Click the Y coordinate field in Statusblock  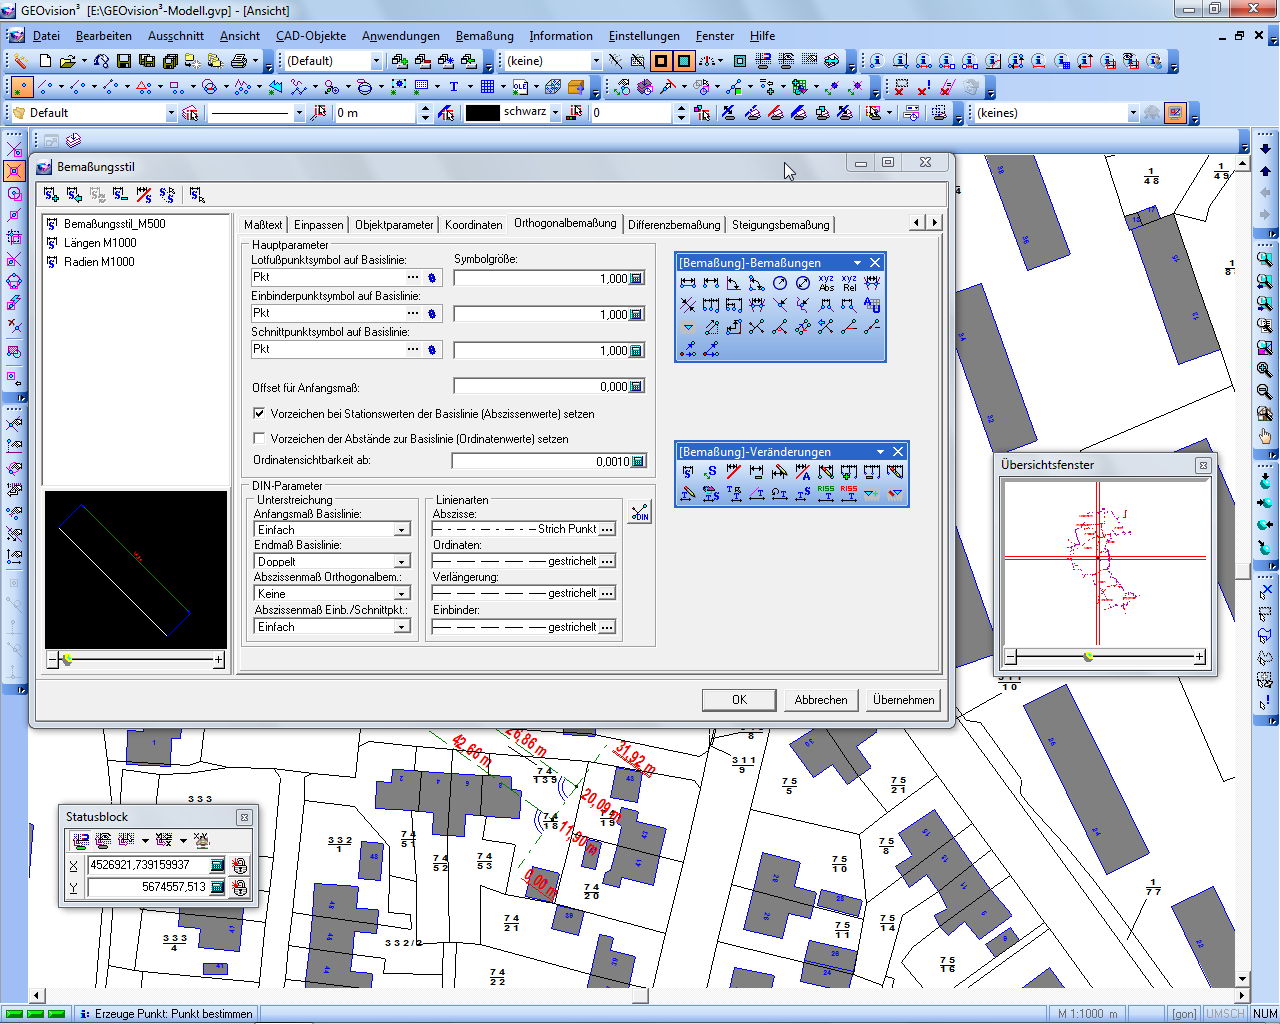(148, 887)
